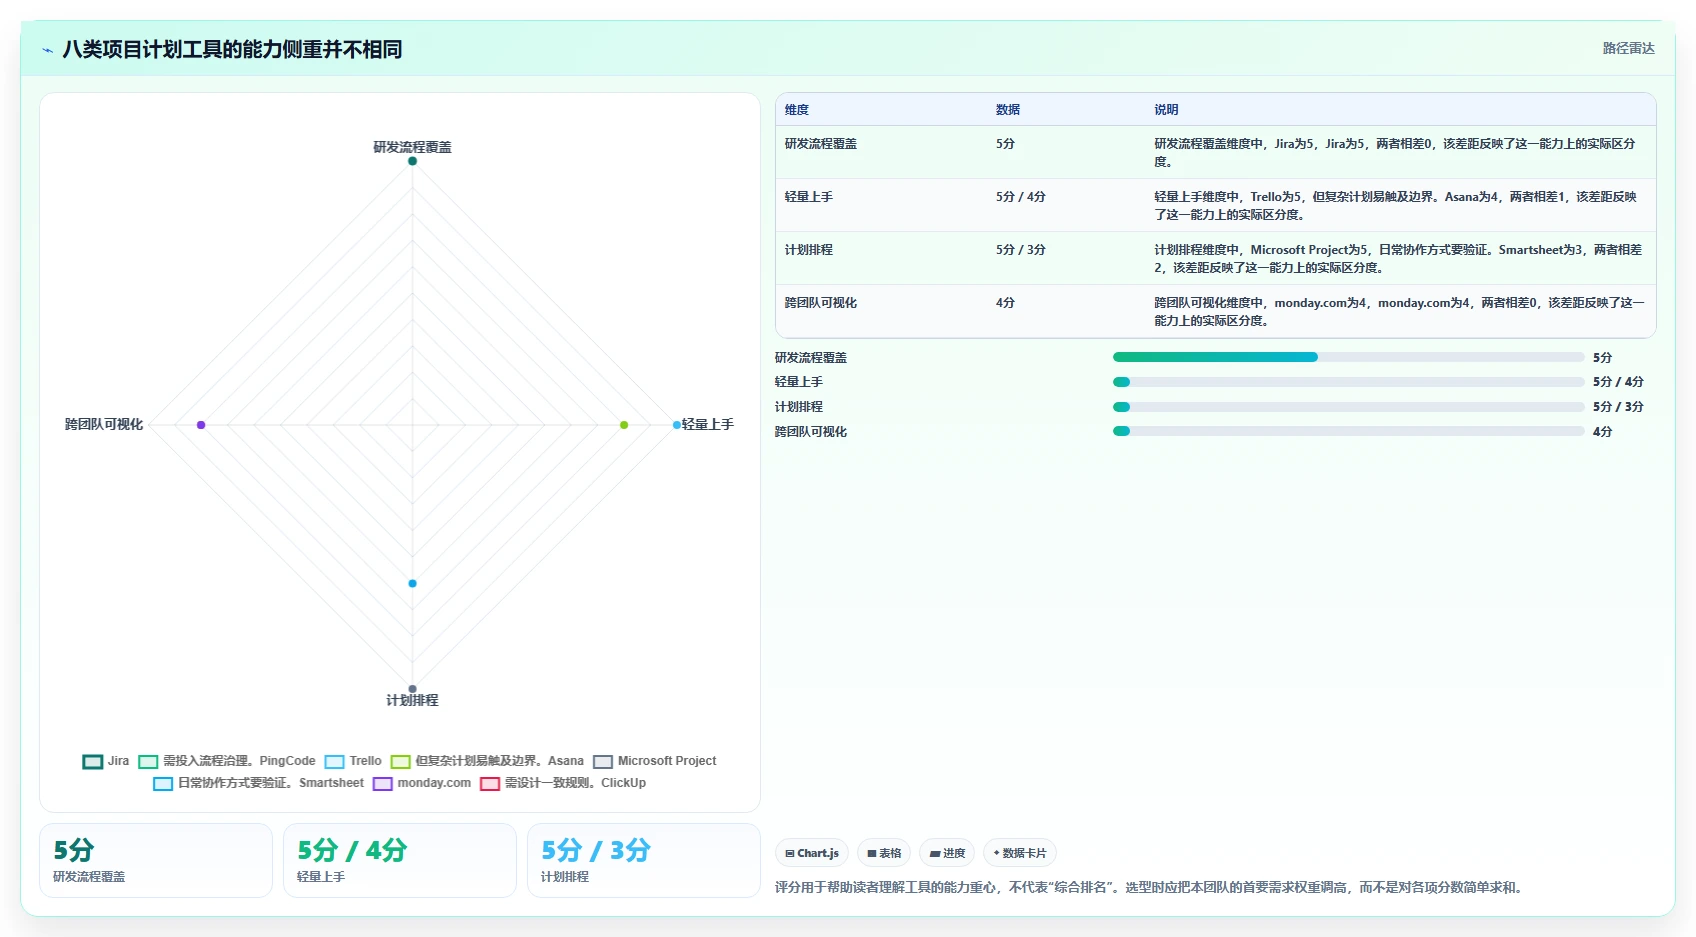Click the 表格 chip
The width and height of the screenshot is (1696, 937).
coord(884,853)
